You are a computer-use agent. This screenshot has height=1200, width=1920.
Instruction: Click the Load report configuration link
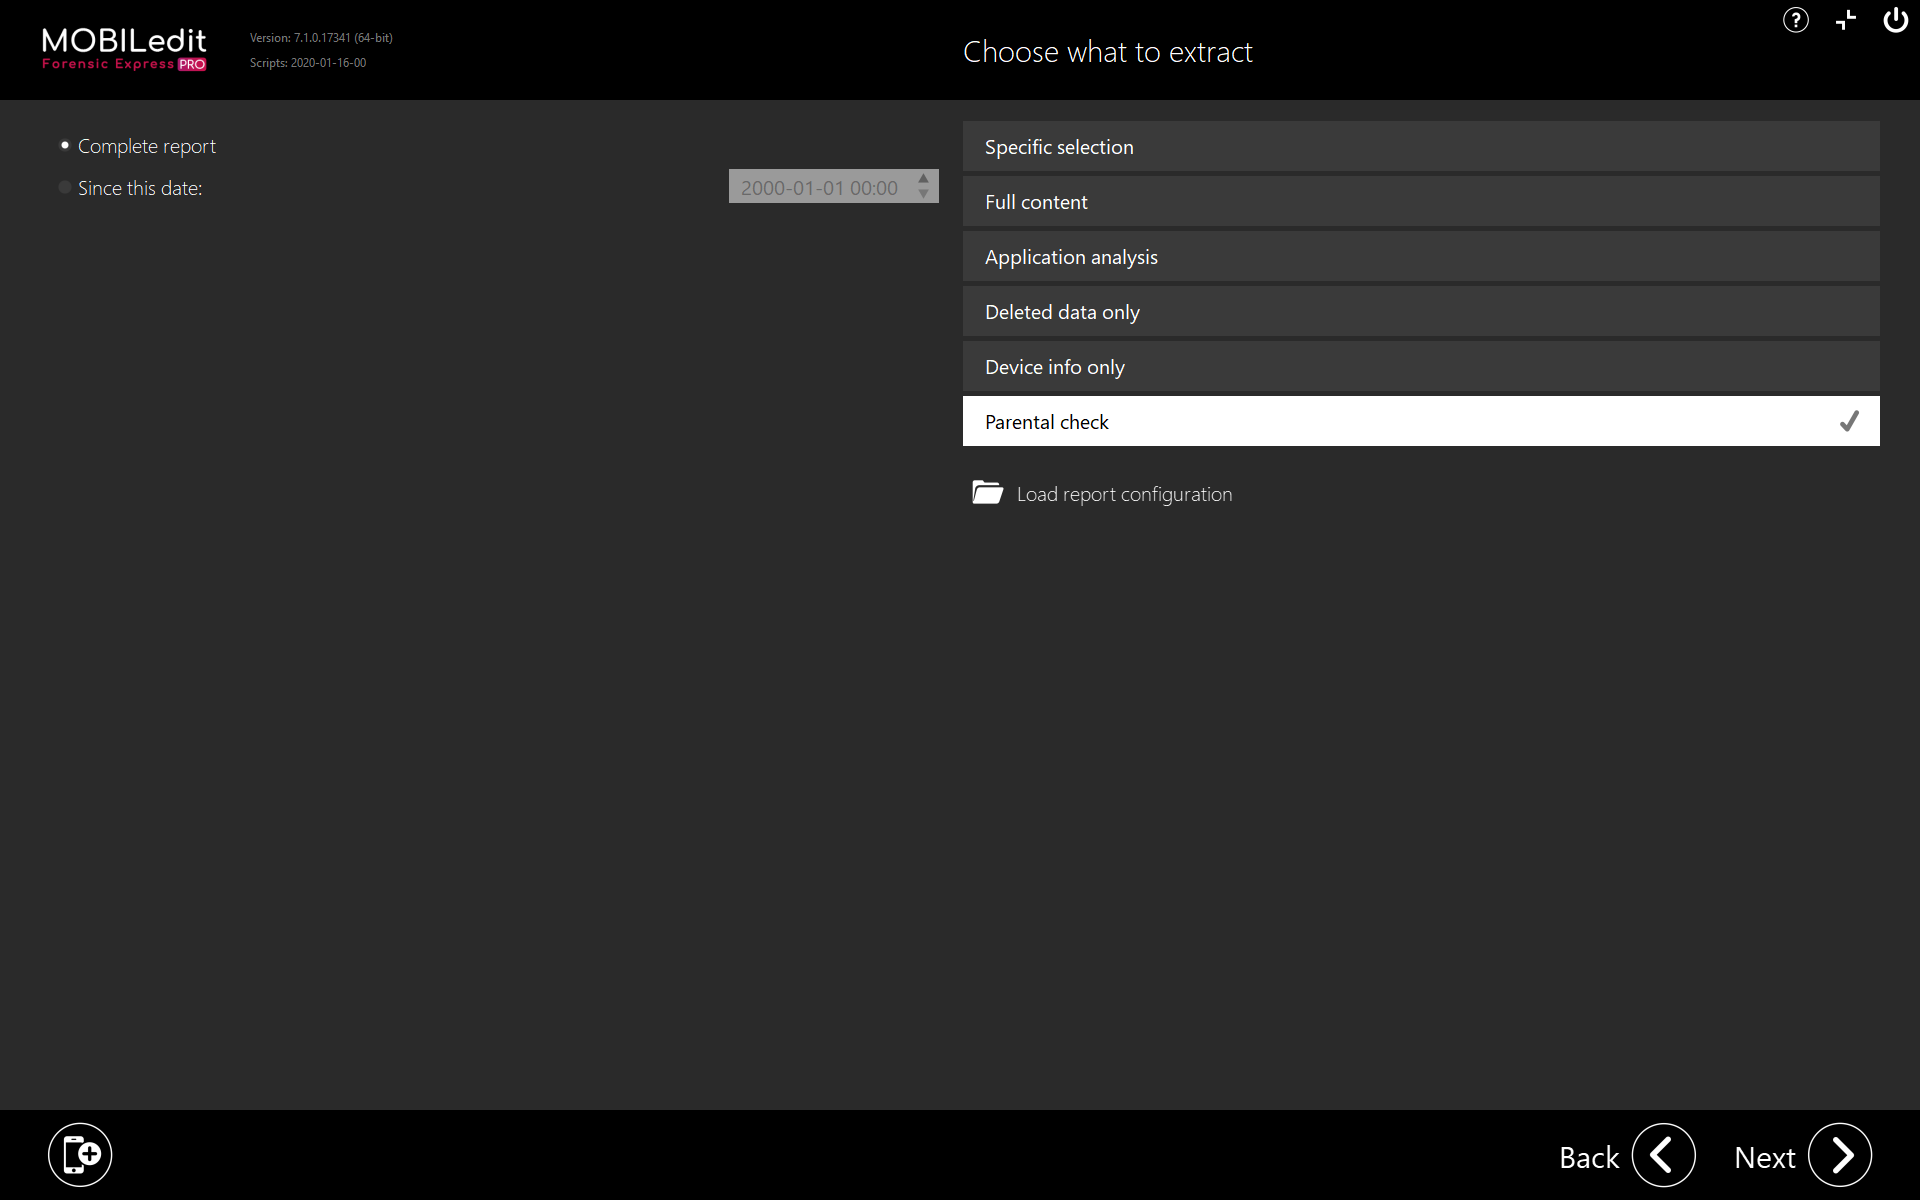click(x=1124, y=494)
